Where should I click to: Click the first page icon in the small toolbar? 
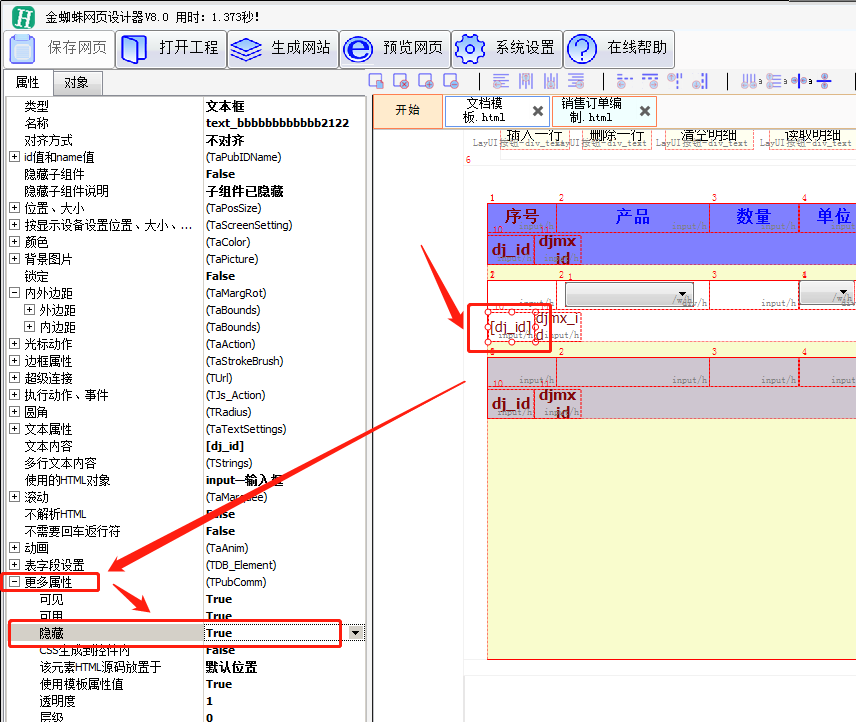pos(376,81)
